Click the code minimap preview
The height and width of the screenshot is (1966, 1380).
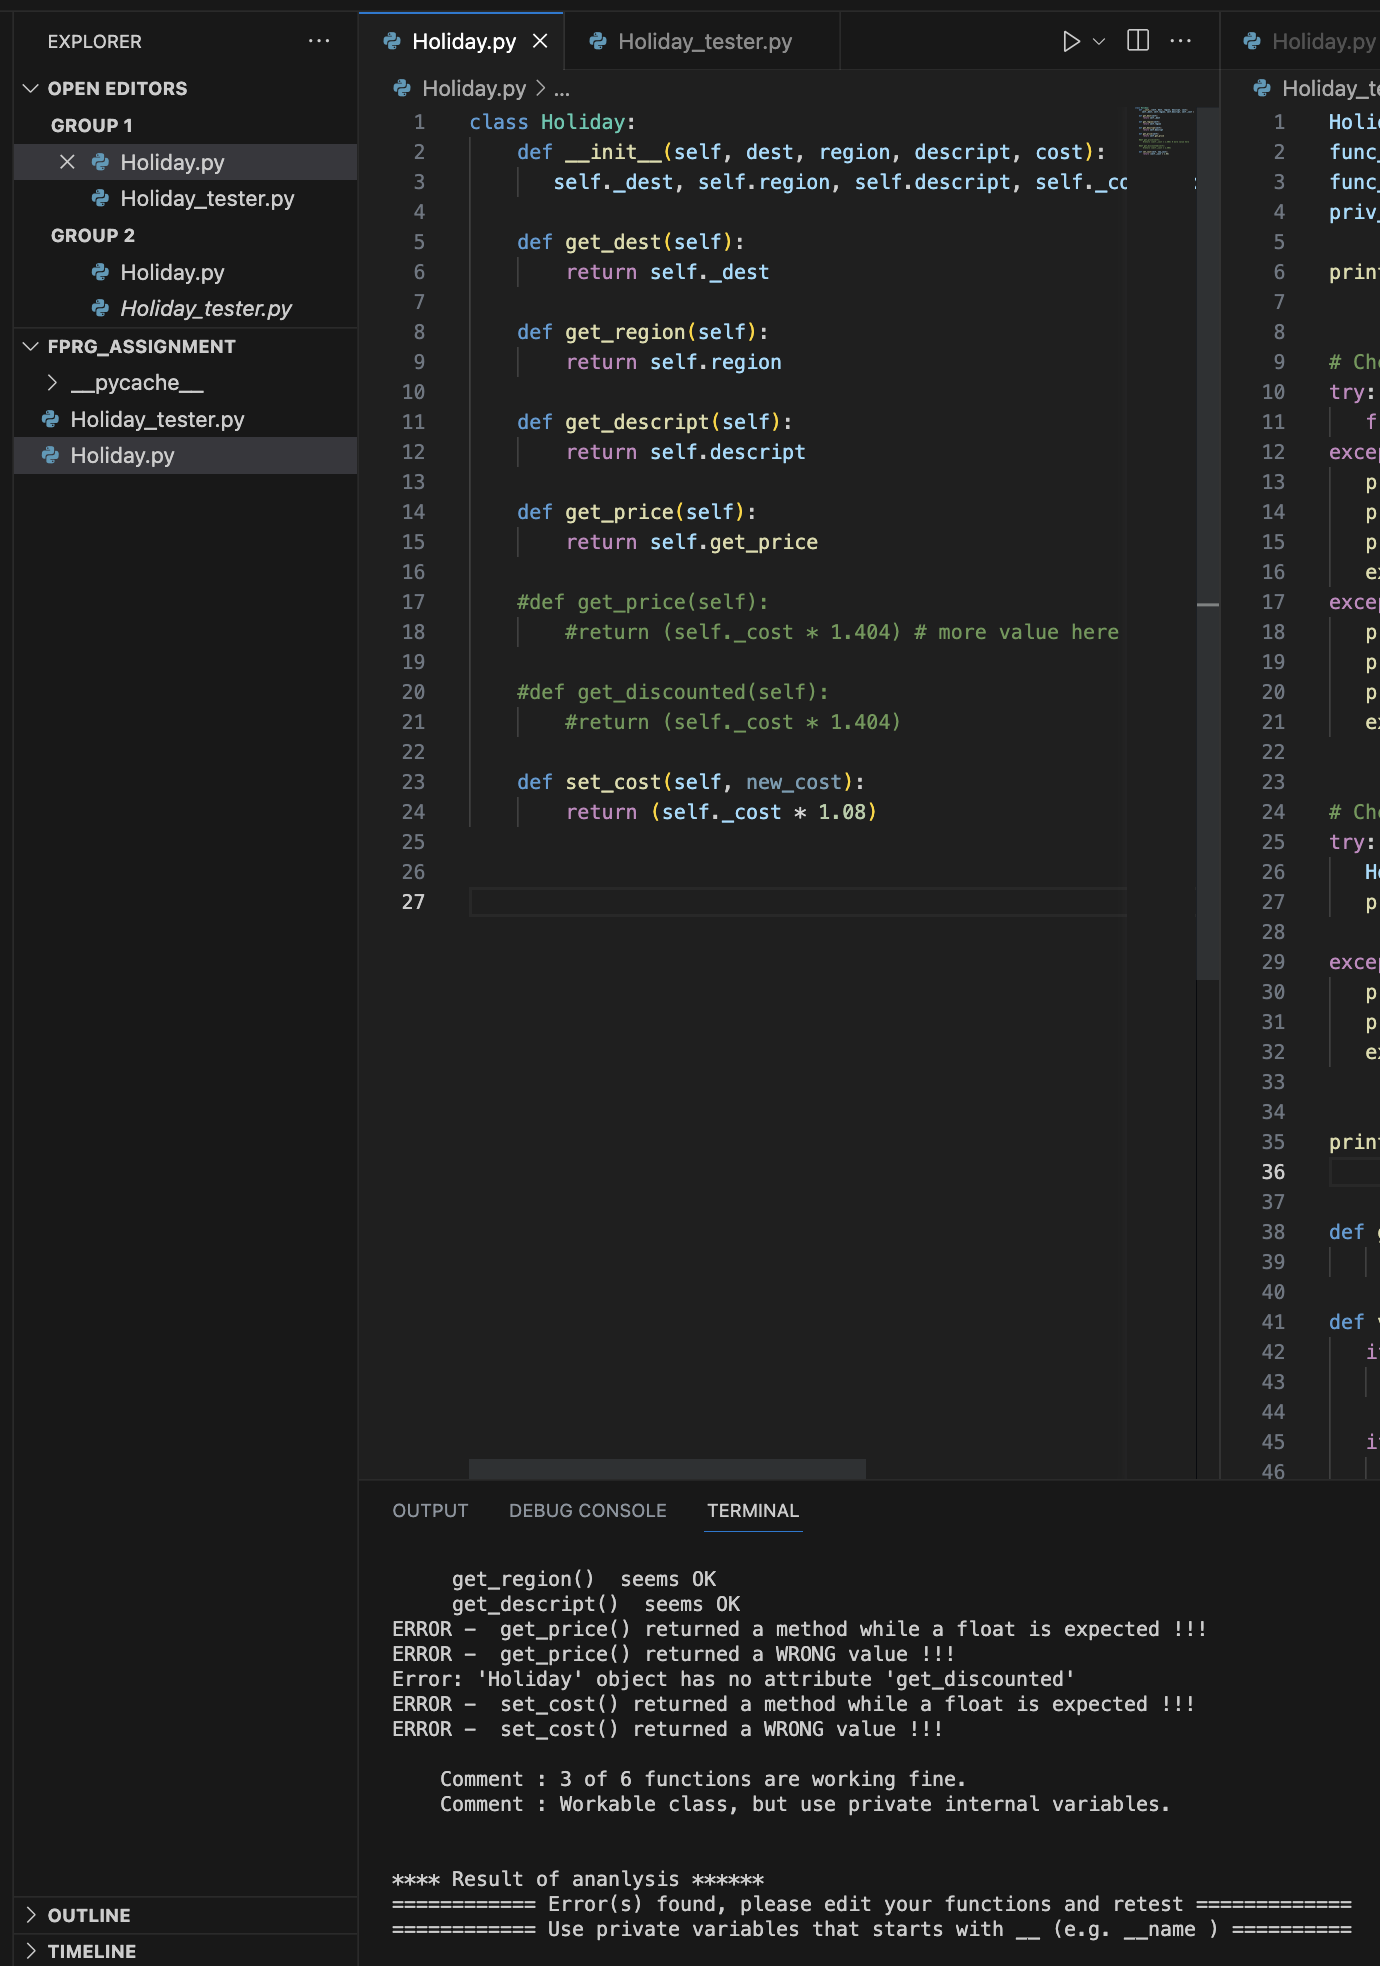tap(1161, 130)
